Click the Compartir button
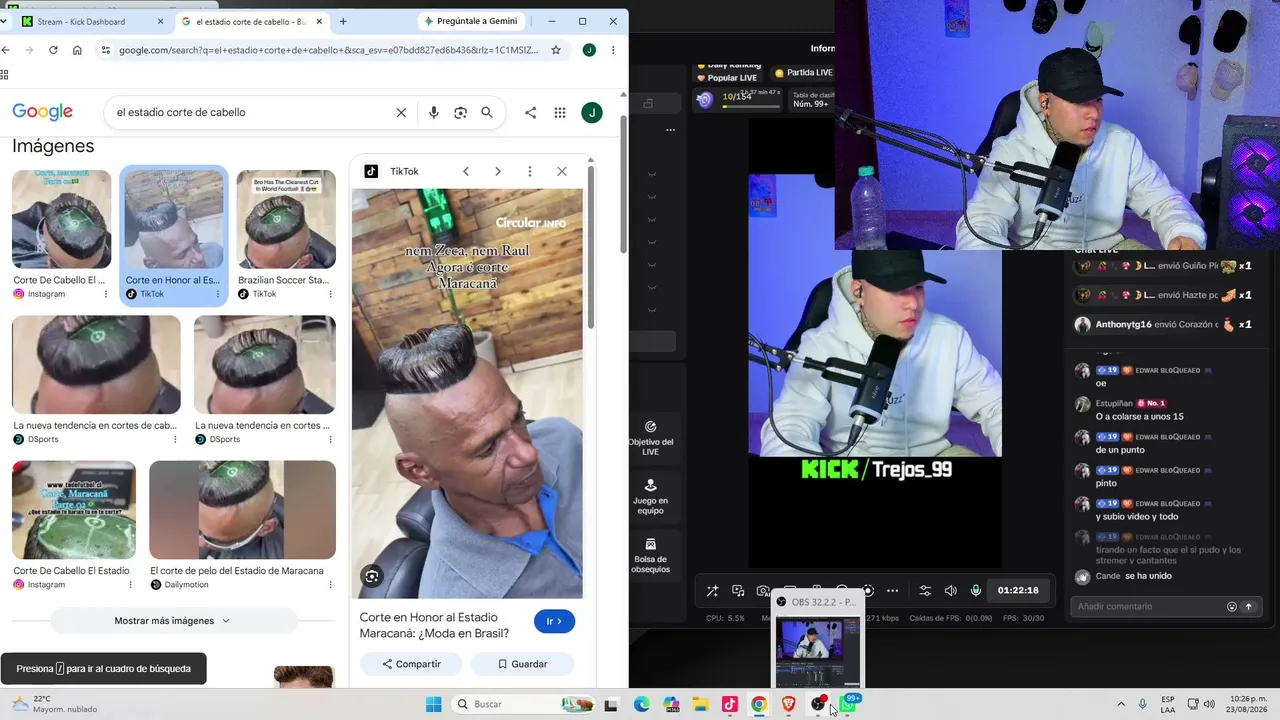The height and width of the screenshot is (720, 1280). click(411, 664)
